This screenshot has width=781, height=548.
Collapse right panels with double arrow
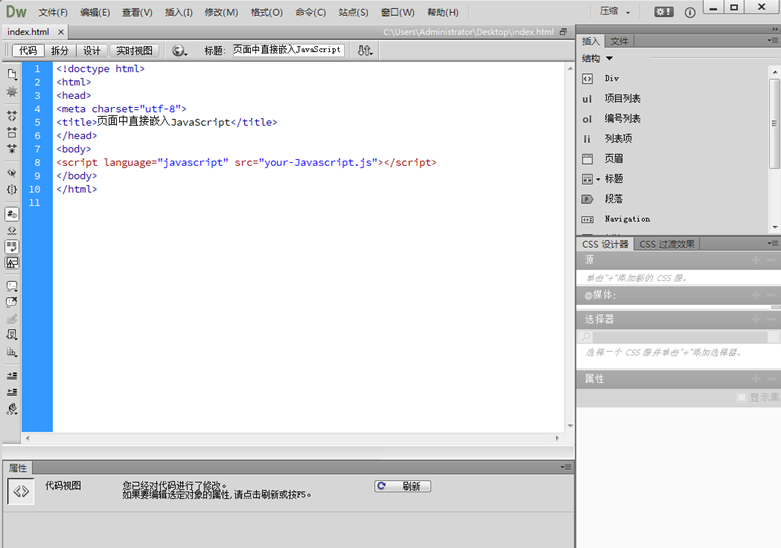click(x=776, y=29)
